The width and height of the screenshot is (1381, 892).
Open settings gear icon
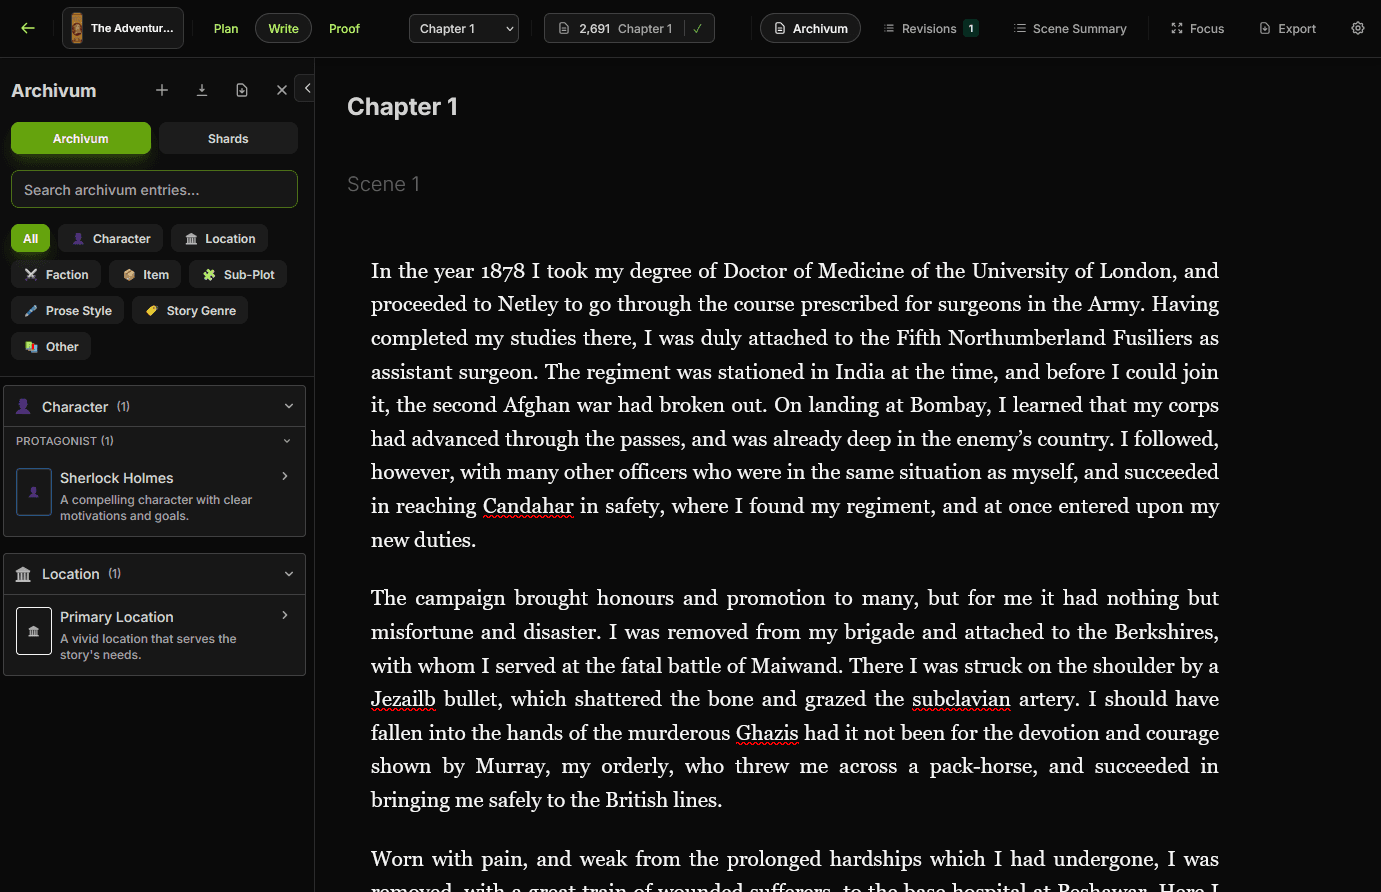point(1358,28)
